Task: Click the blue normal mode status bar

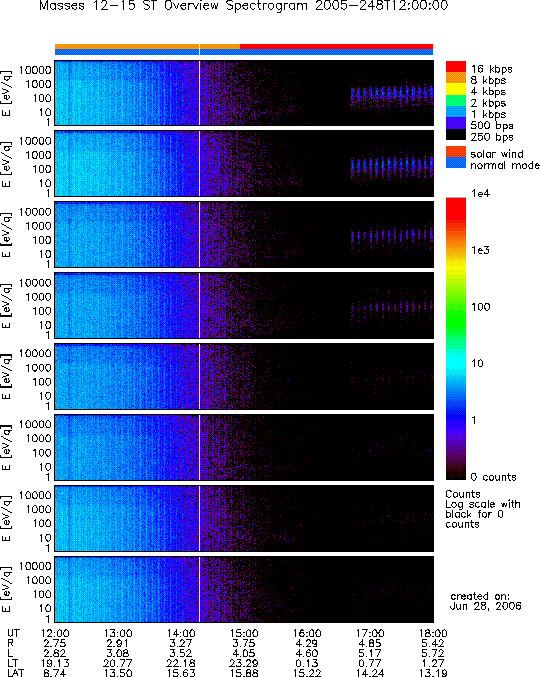Action: [x=244, y=52]
